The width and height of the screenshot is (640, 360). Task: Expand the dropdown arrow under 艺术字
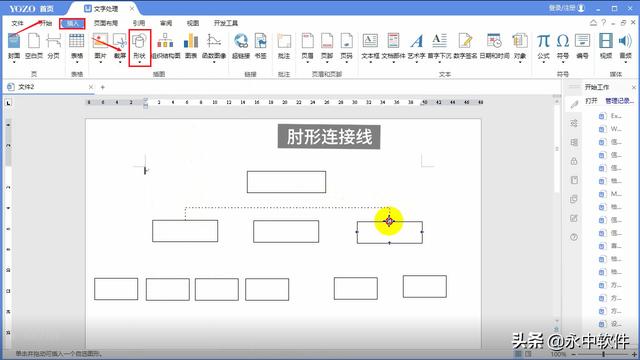[x=416, y=62]
